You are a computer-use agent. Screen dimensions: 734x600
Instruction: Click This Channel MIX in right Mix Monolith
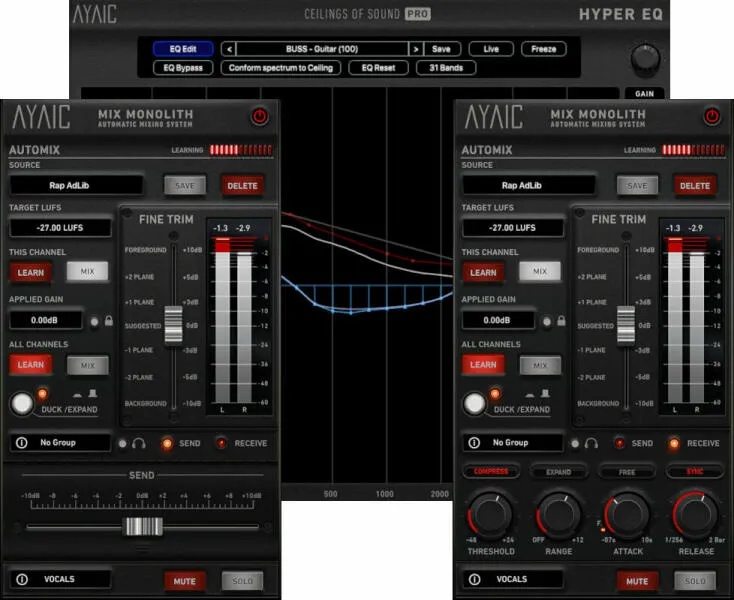540,271
